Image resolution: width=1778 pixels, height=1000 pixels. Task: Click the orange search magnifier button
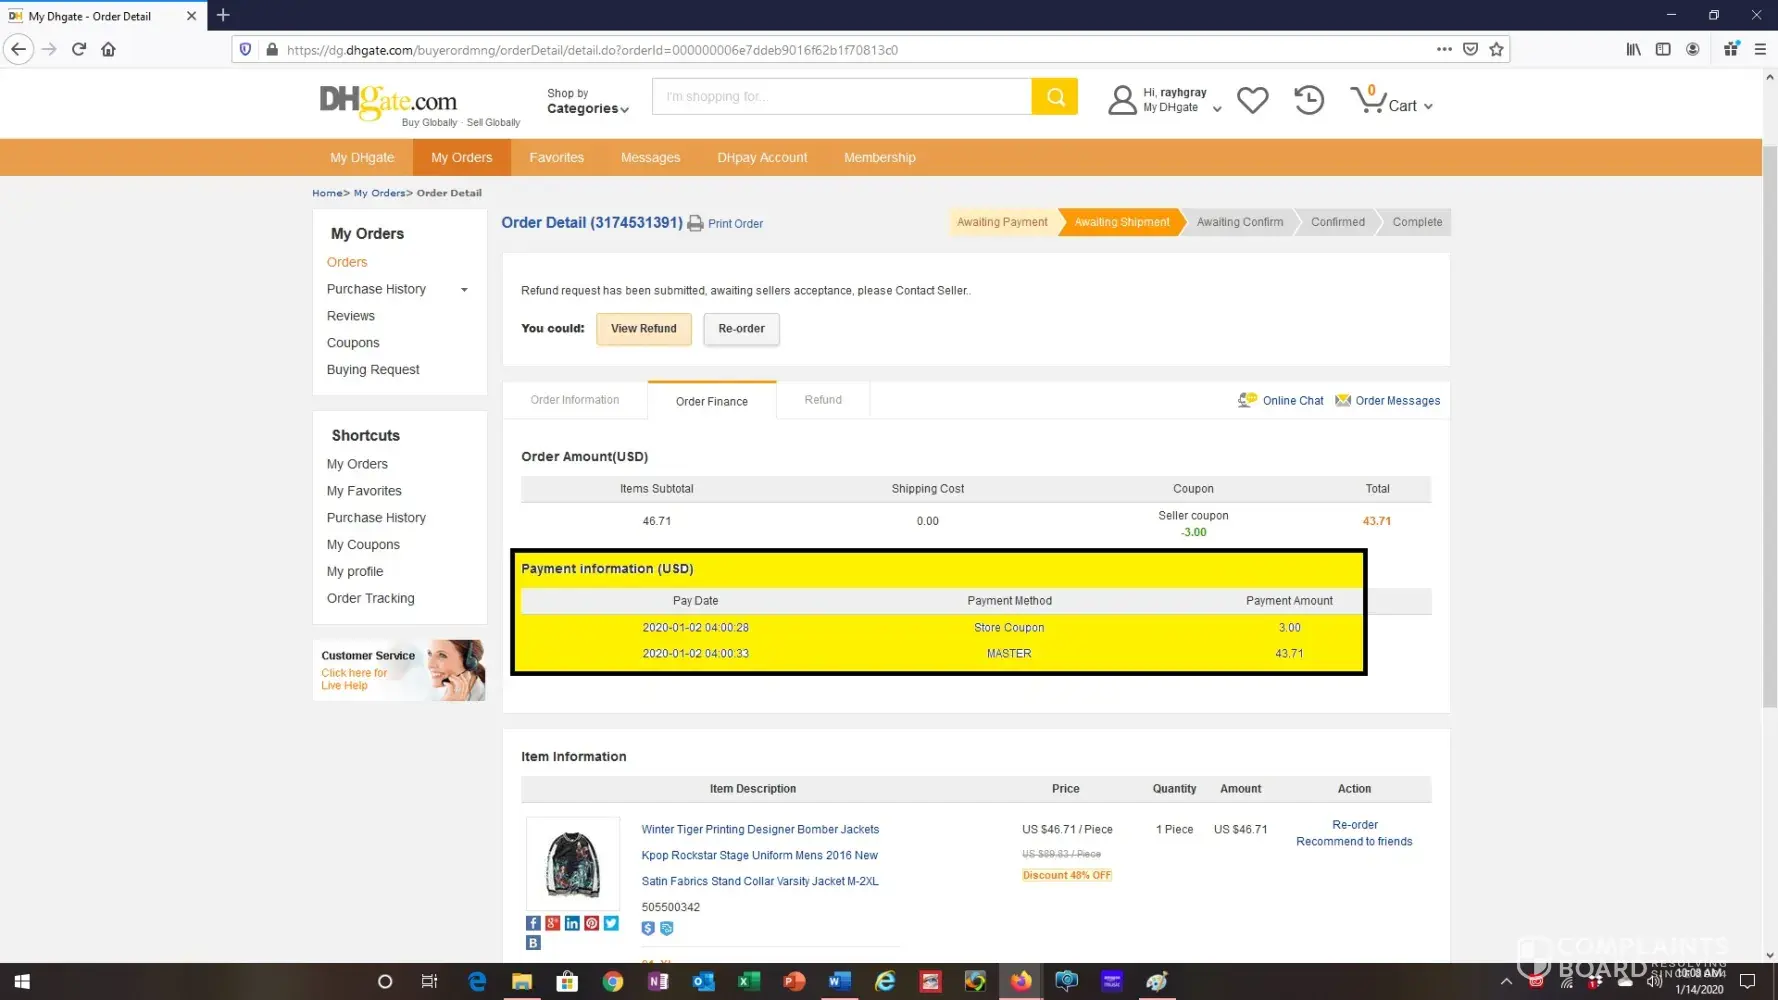pos(1054,97)
